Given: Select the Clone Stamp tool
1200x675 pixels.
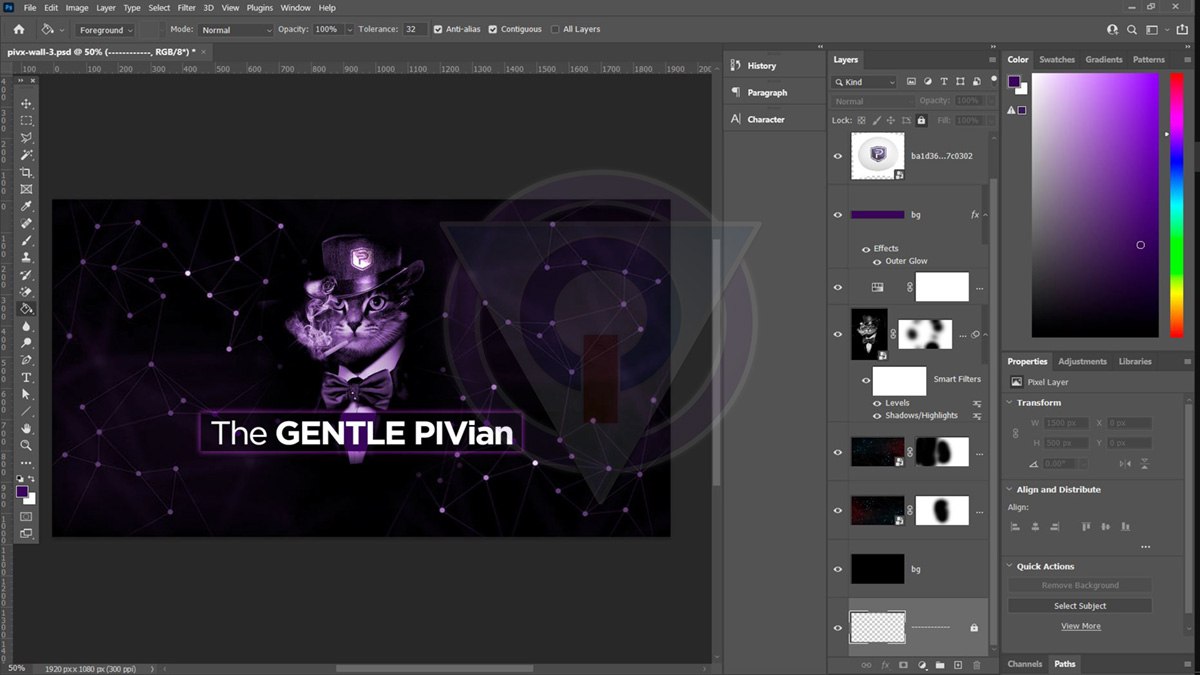Looking at the screenshot, I should pos(27,258).
